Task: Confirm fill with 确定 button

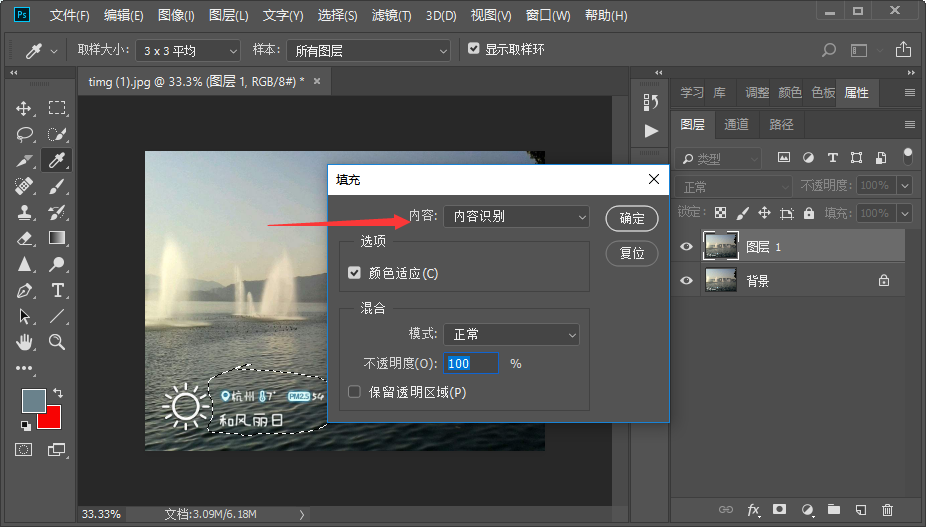Action: click(x=632, y=218)
